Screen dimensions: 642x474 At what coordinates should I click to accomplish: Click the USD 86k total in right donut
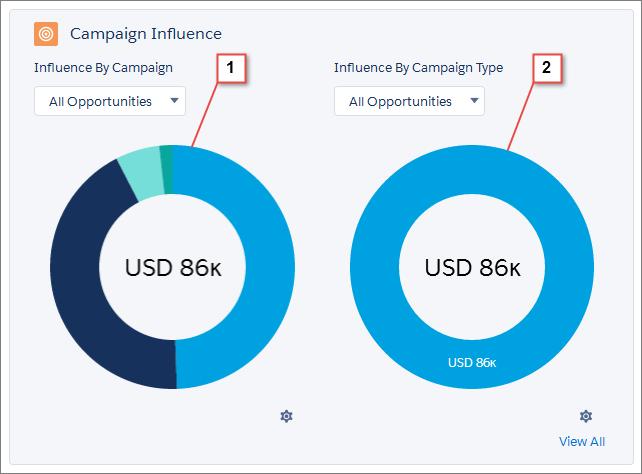pos(472,268)
